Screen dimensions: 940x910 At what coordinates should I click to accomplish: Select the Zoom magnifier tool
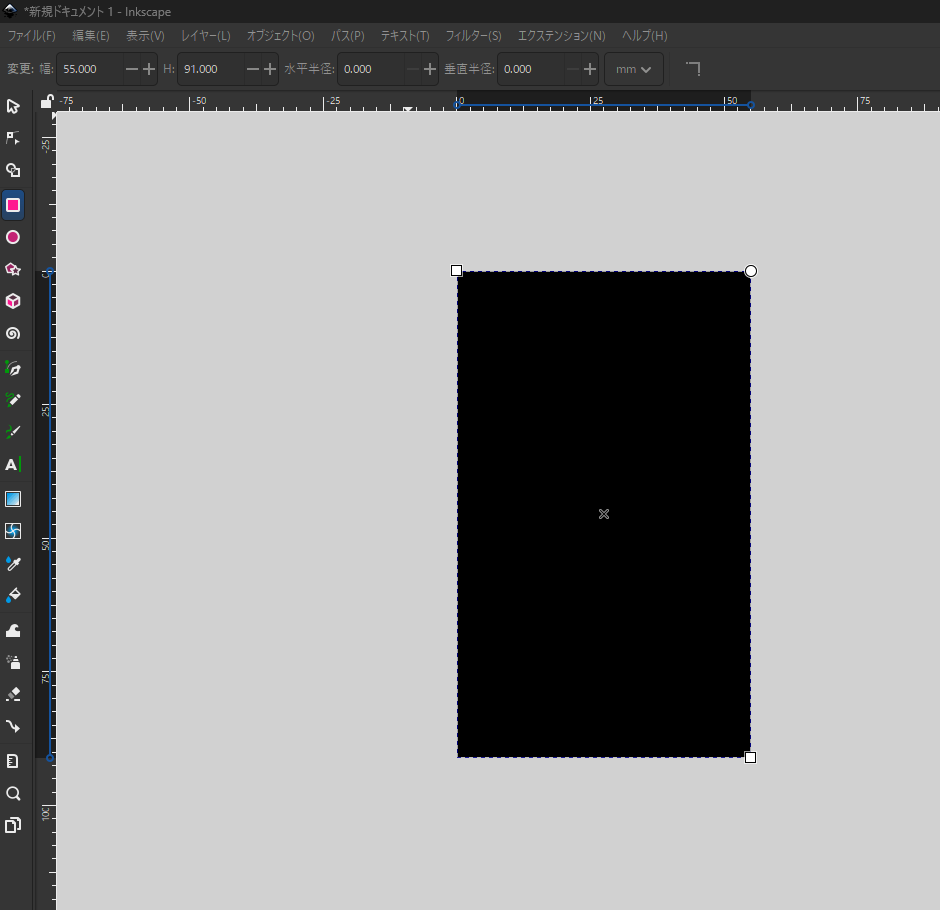[13, 793]
